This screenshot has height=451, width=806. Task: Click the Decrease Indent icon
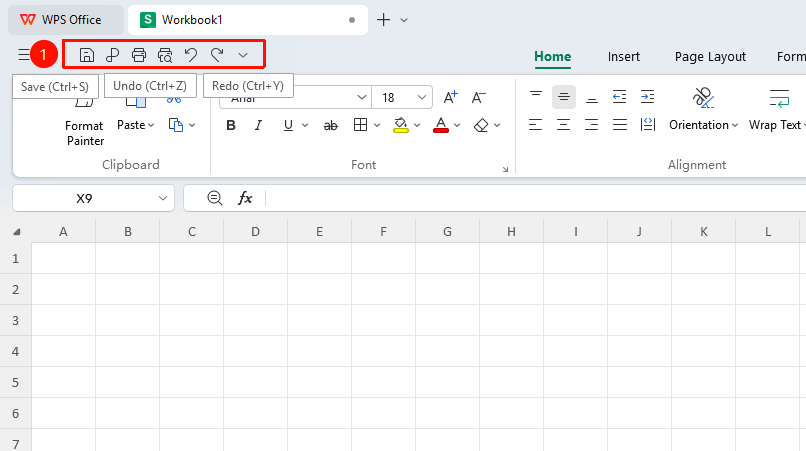pos(619,97)
